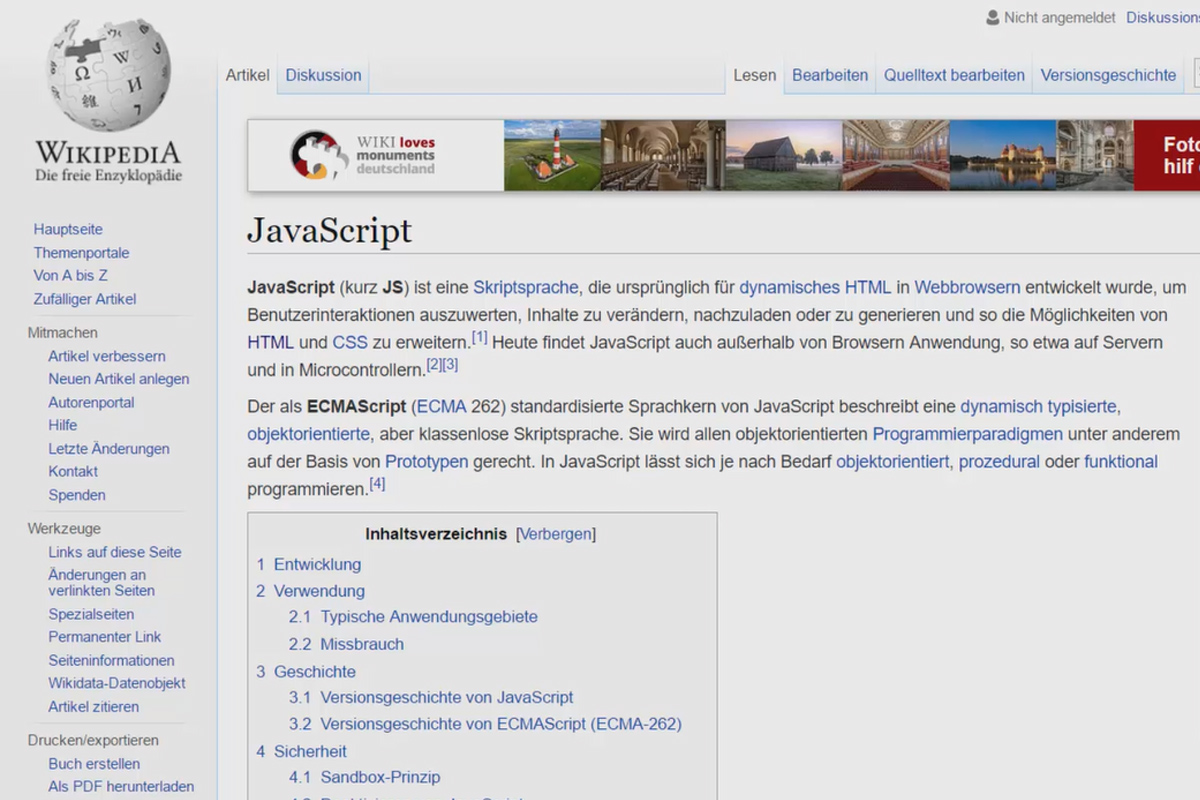The width and height of the screenshot is (1200, 800).
Task: Visit the Autorenportal
Action: pyautogui.click(x=91, y=402)
